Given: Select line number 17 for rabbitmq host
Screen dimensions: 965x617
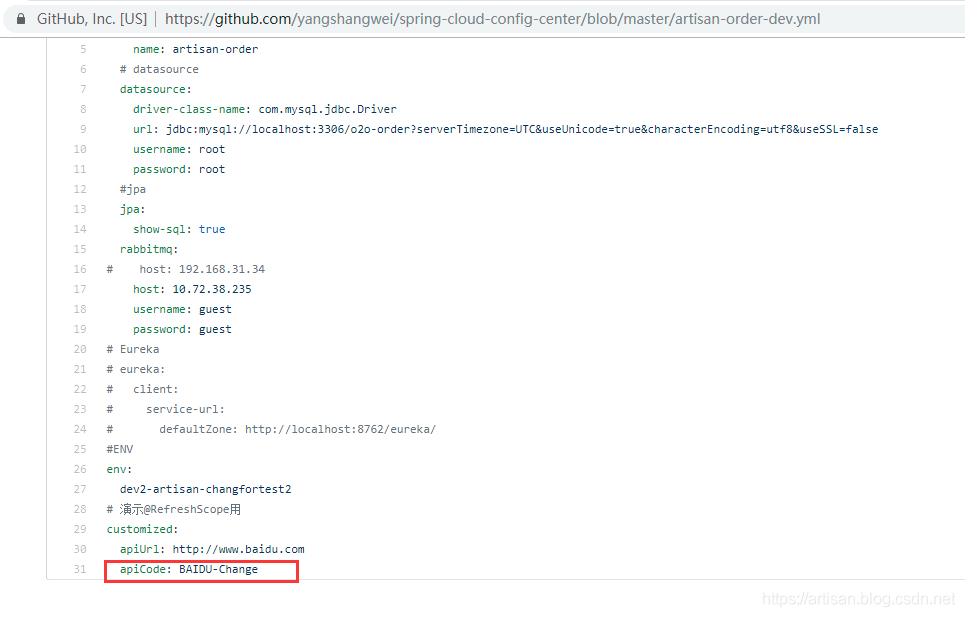Looking at the screenshot, I should click(80, 289).
